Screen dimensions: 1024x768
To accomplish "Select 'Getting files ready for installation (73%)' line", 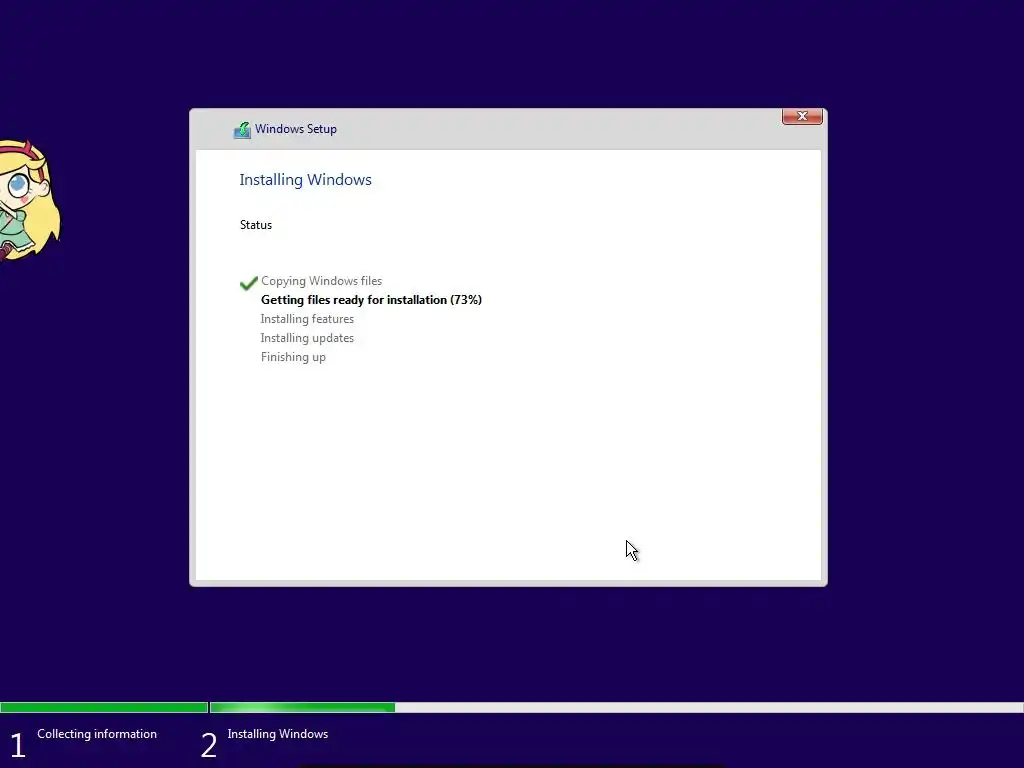I will (372, 300).
